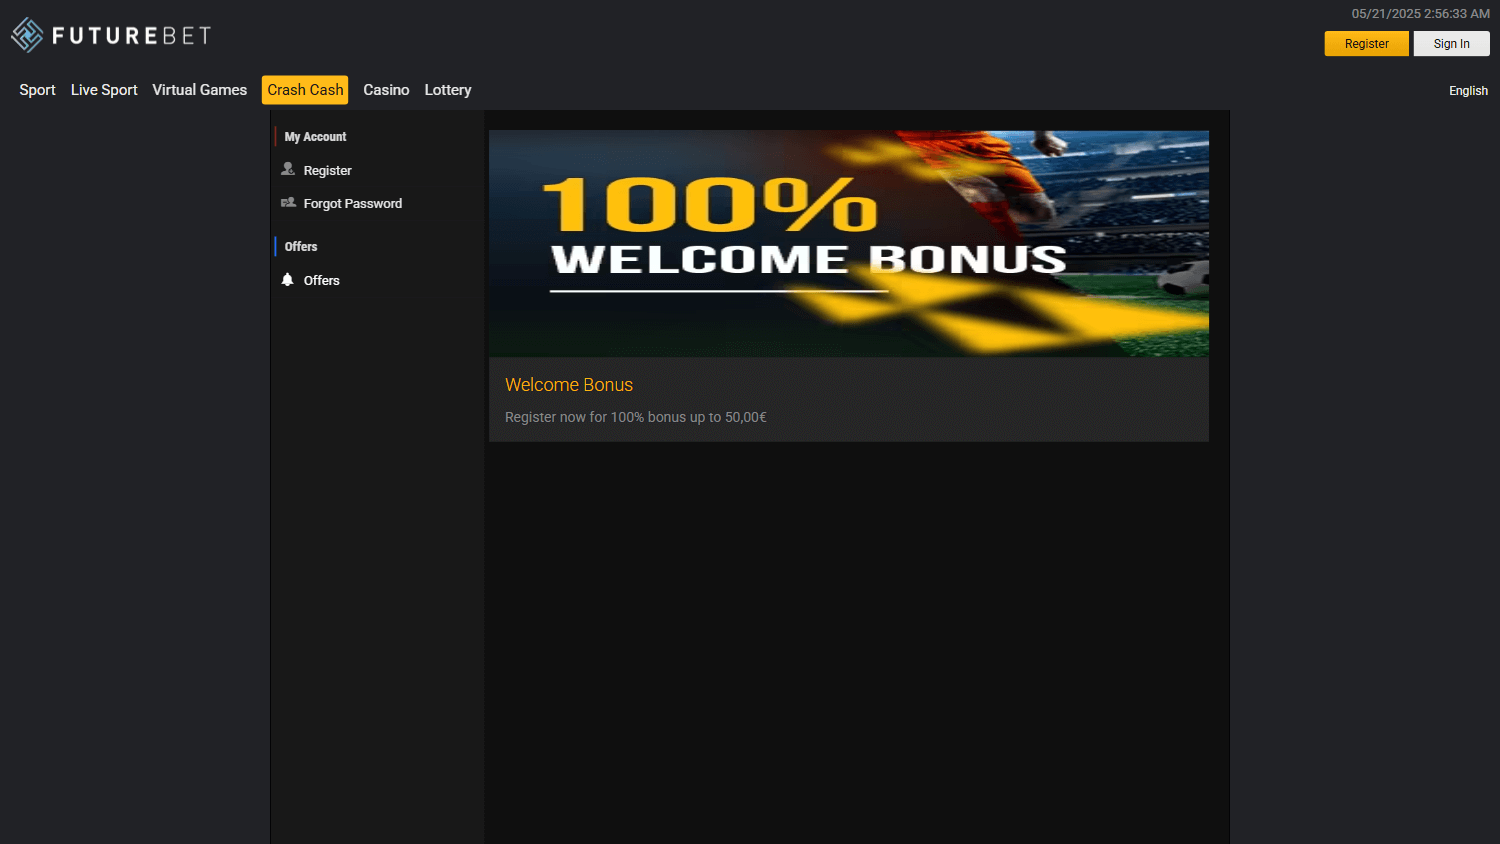The image size is (1500, 844).
Task: Switch to the Sport section
Action: (37, 90)
